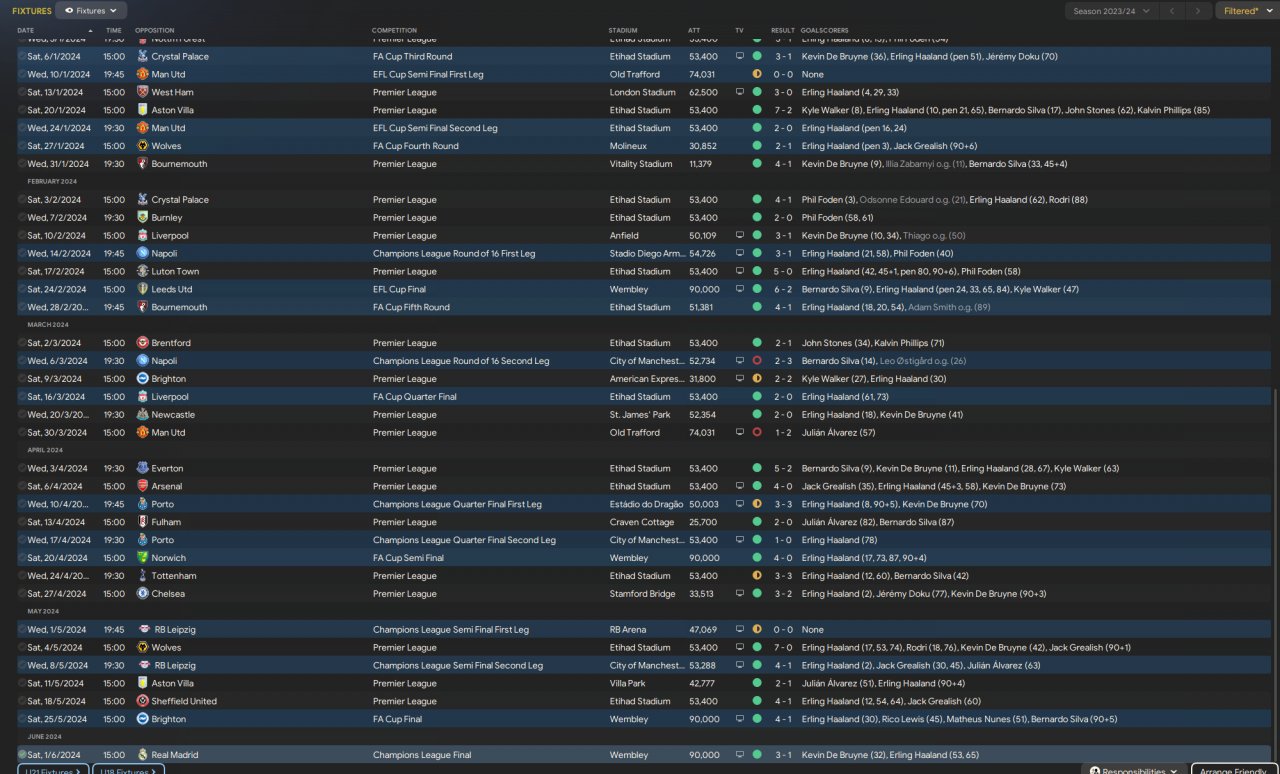Click the Crystal Palace badge on 6/1/2024
Screen dimensions: 1280x774
(142, 57)
